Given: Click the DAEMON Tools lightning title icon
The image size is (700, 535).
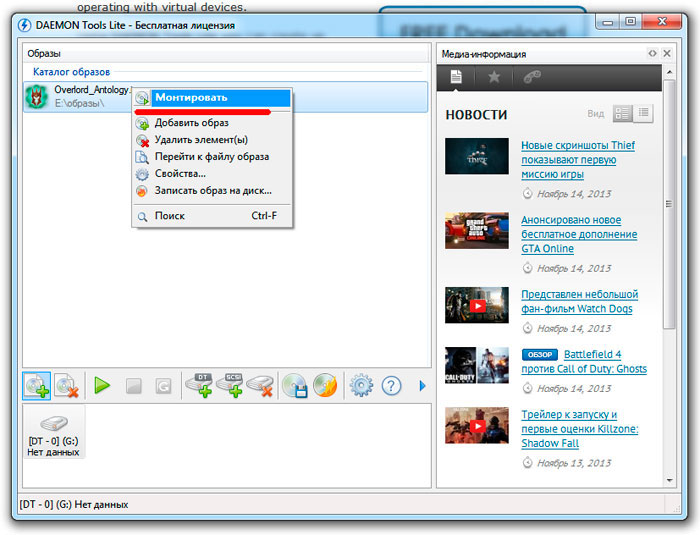Looking at the screenshot, I should pyautogui.click(x=25, y=25).
